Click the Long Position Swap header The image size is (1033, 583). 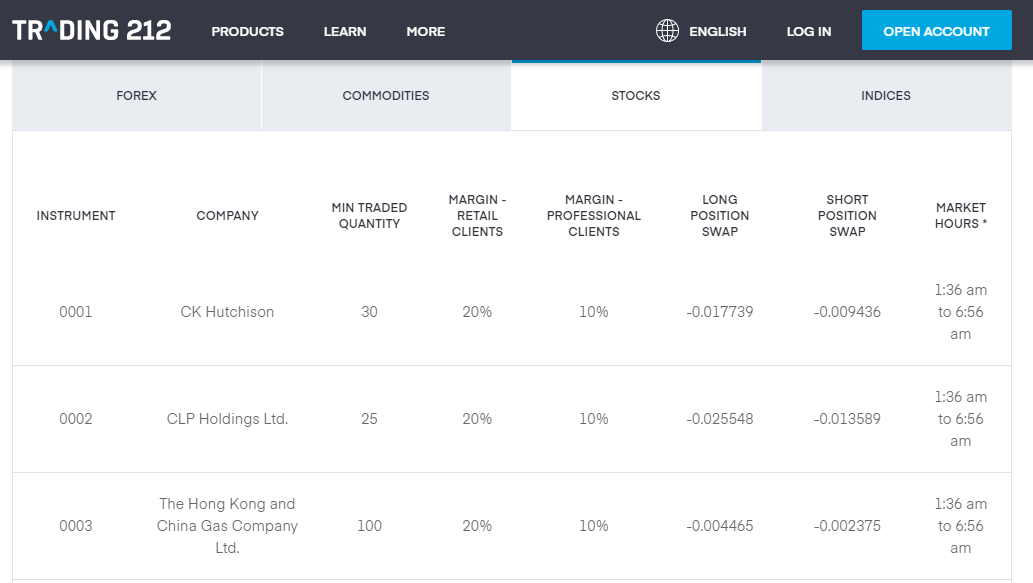[719, 216]
